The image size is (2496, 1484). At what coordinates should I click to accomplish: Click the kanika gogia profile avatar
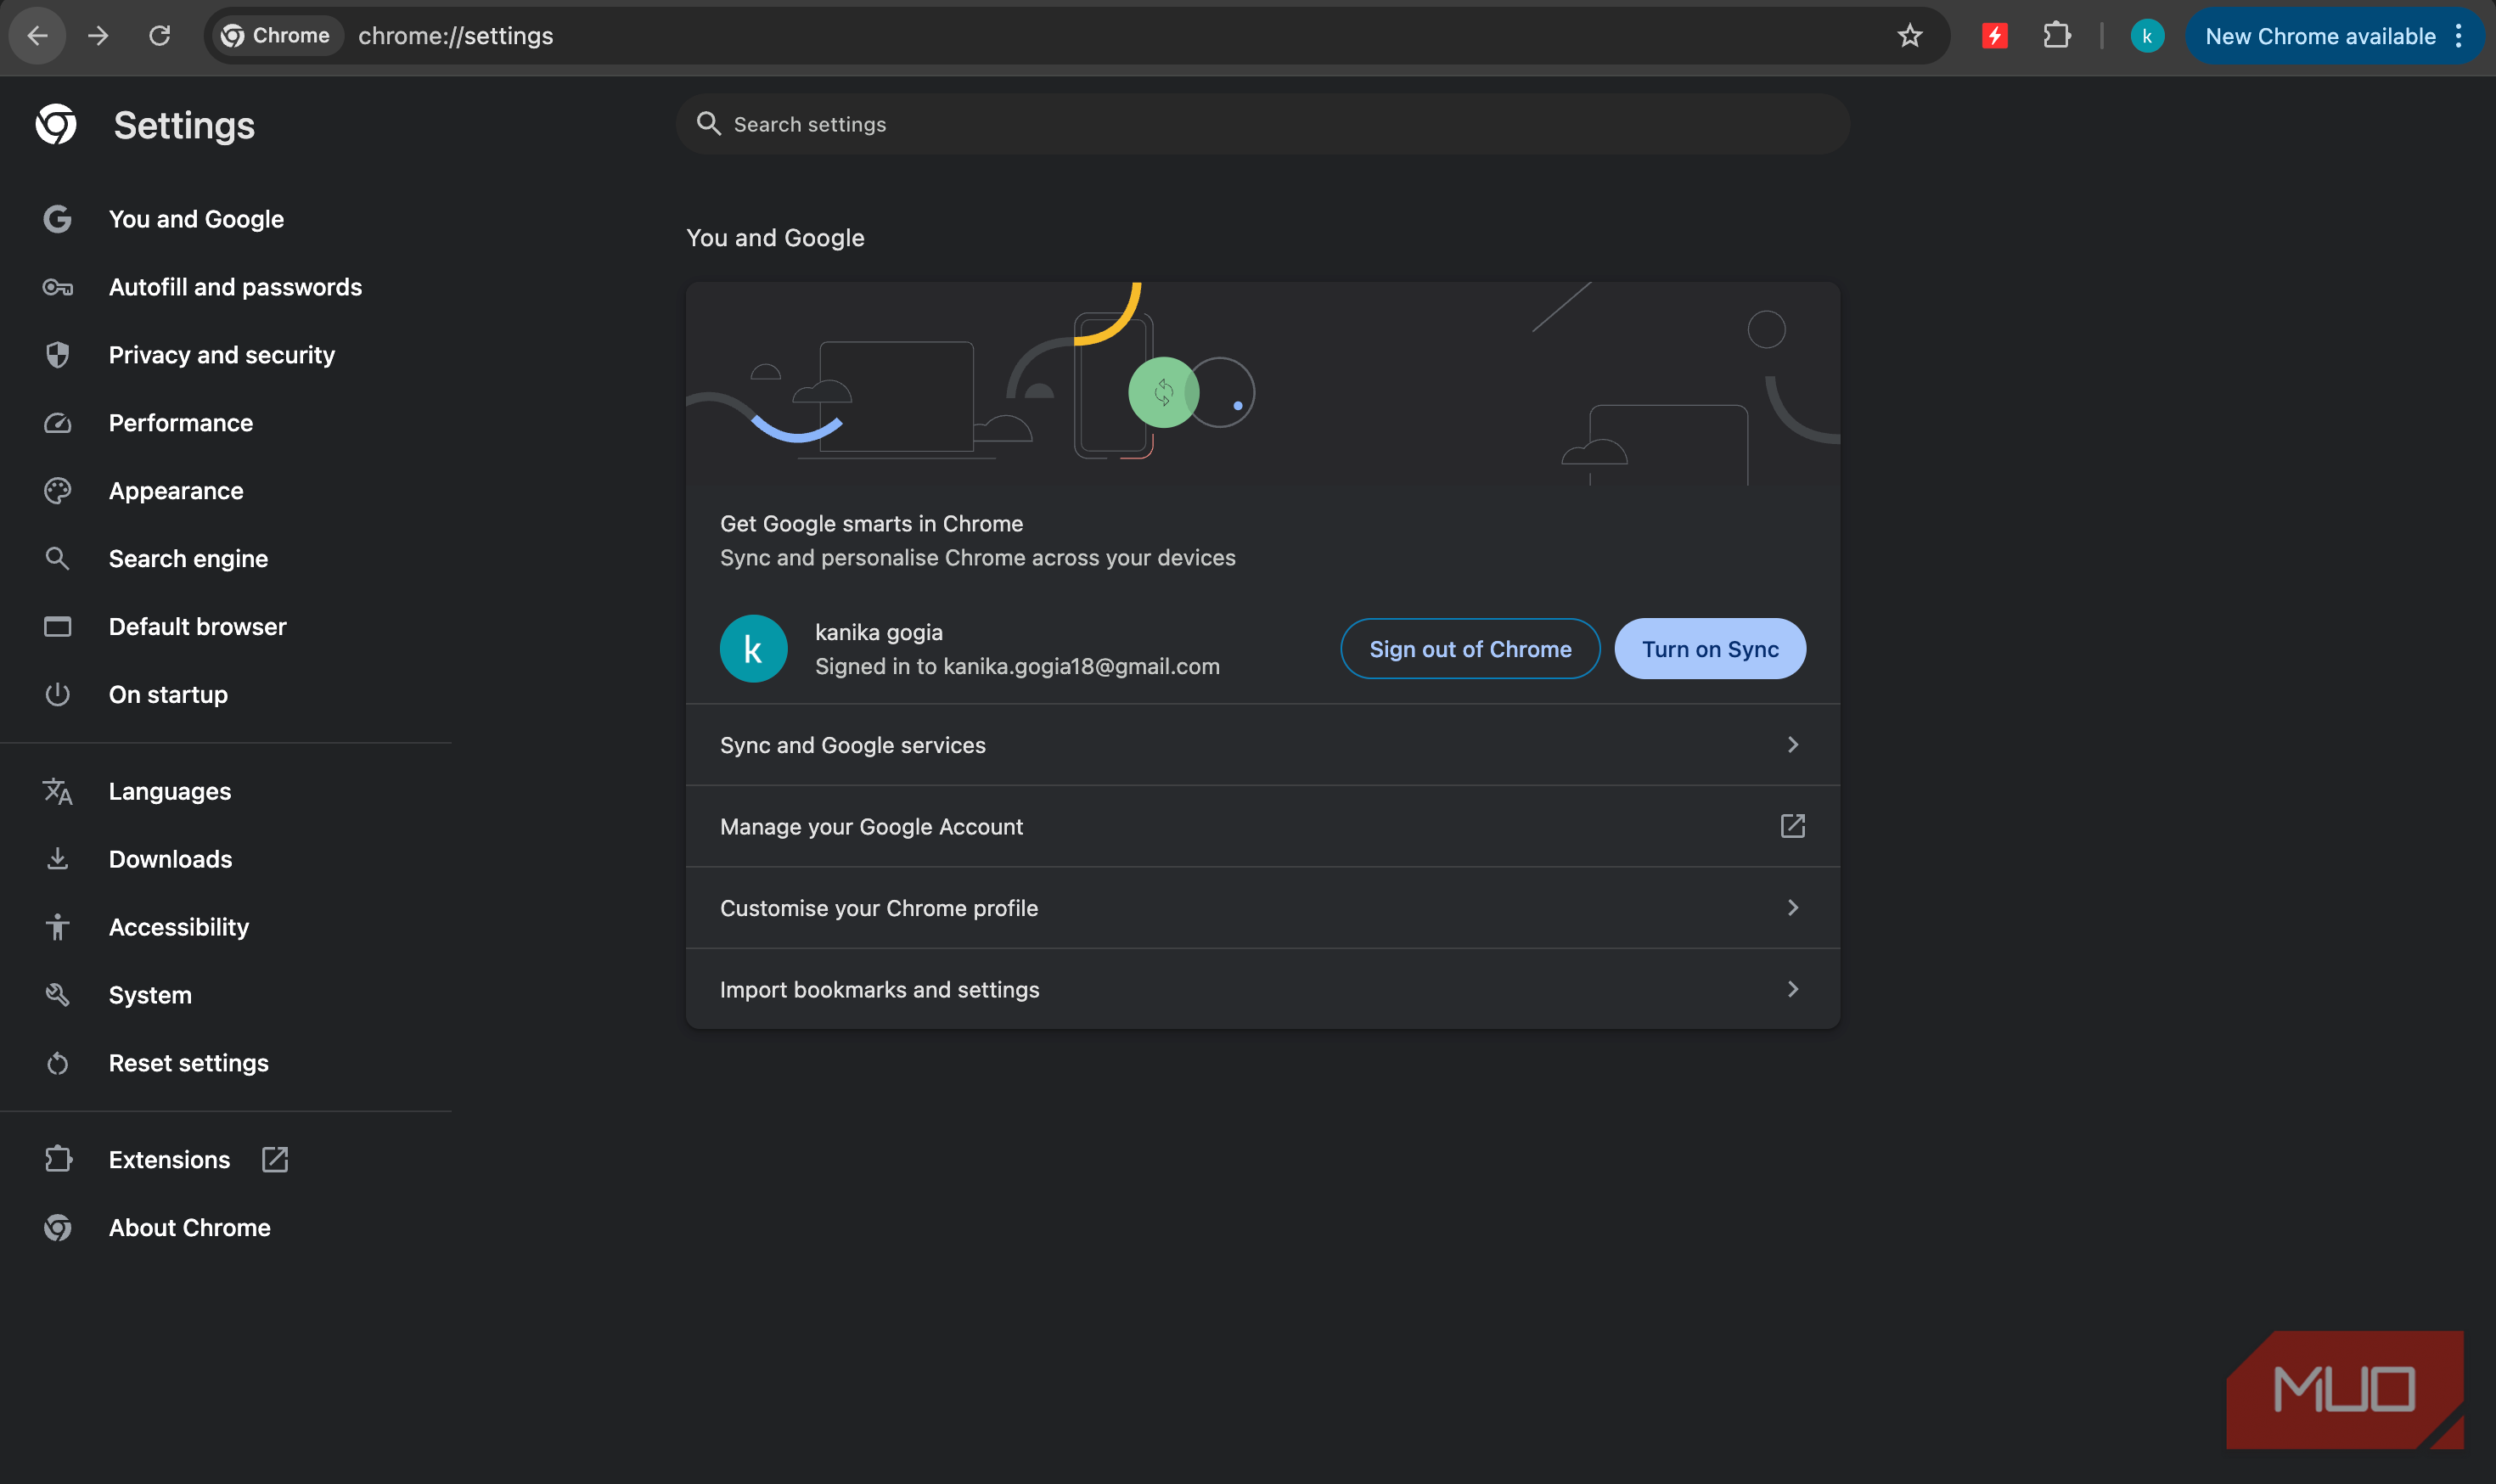753,649
